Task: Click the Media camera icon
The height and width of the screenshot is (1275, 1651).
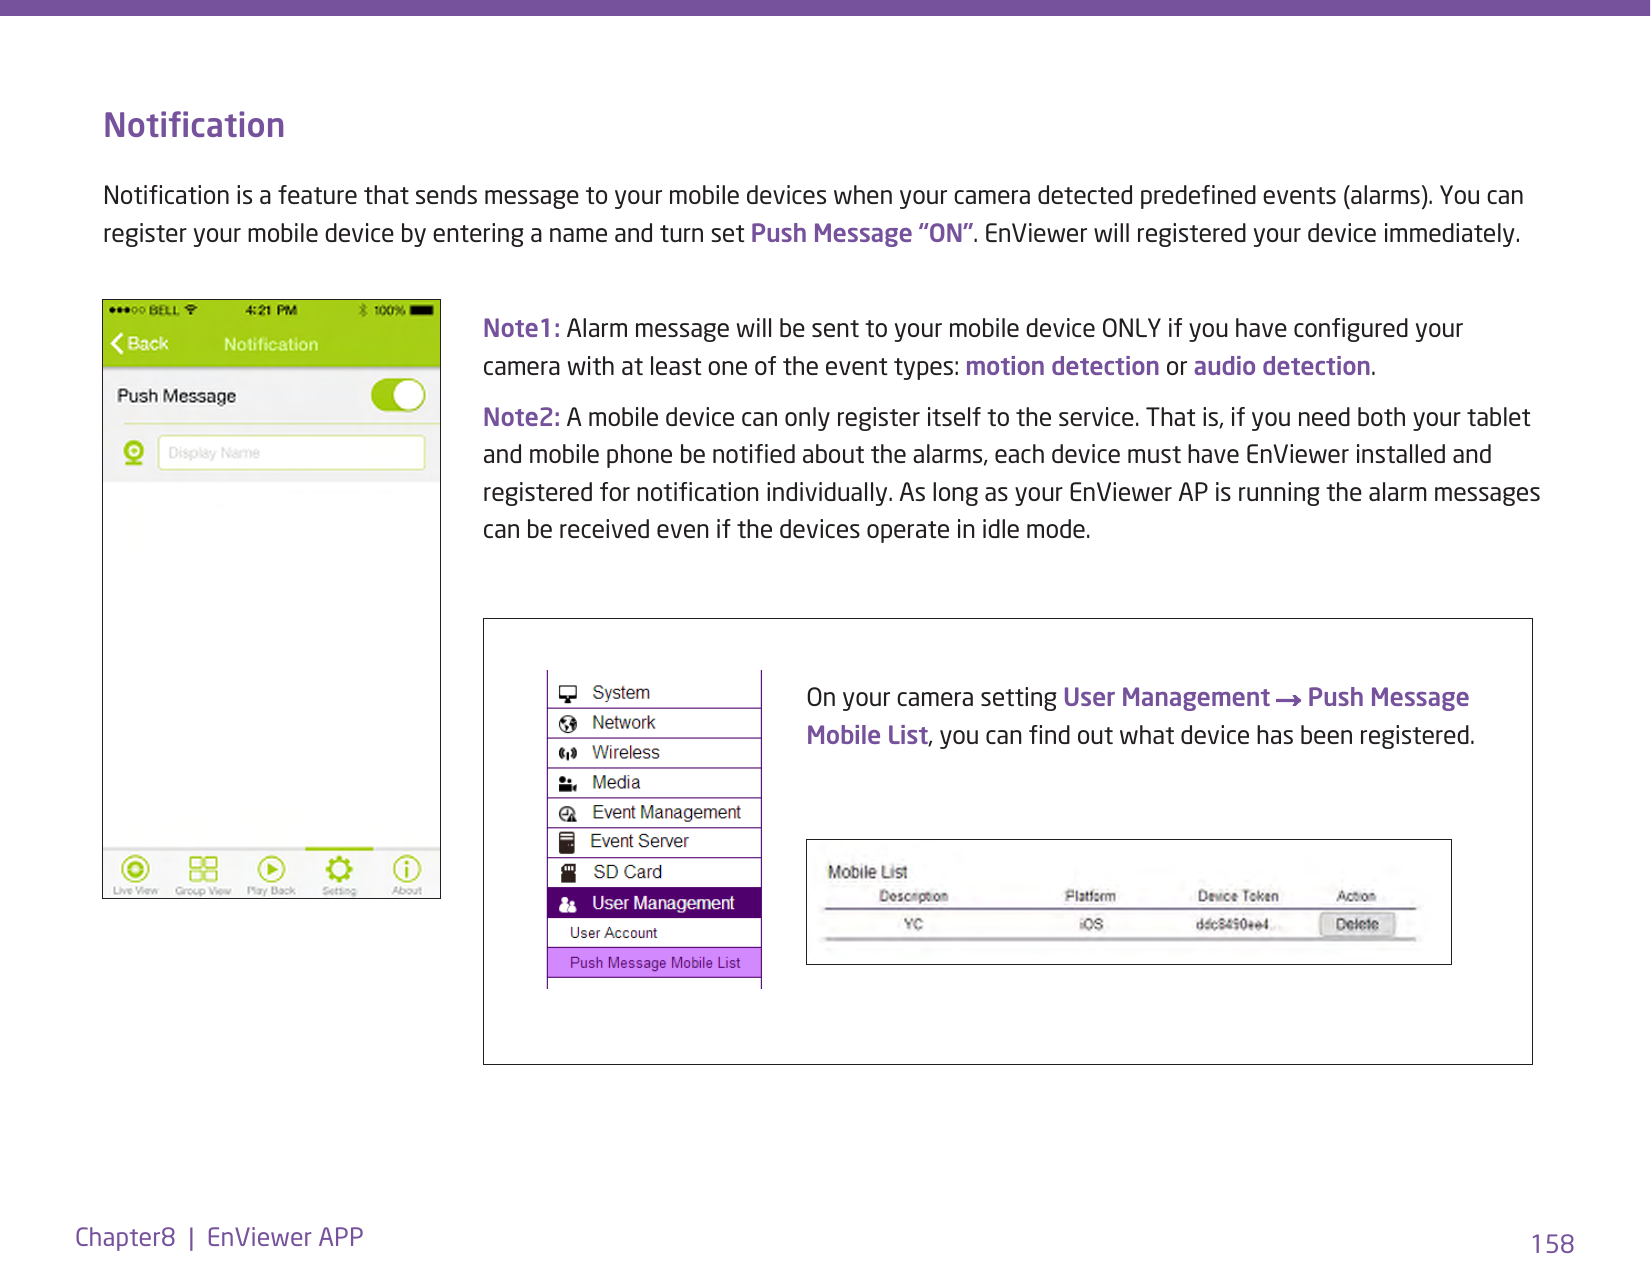Action: (x=568, y=784)
